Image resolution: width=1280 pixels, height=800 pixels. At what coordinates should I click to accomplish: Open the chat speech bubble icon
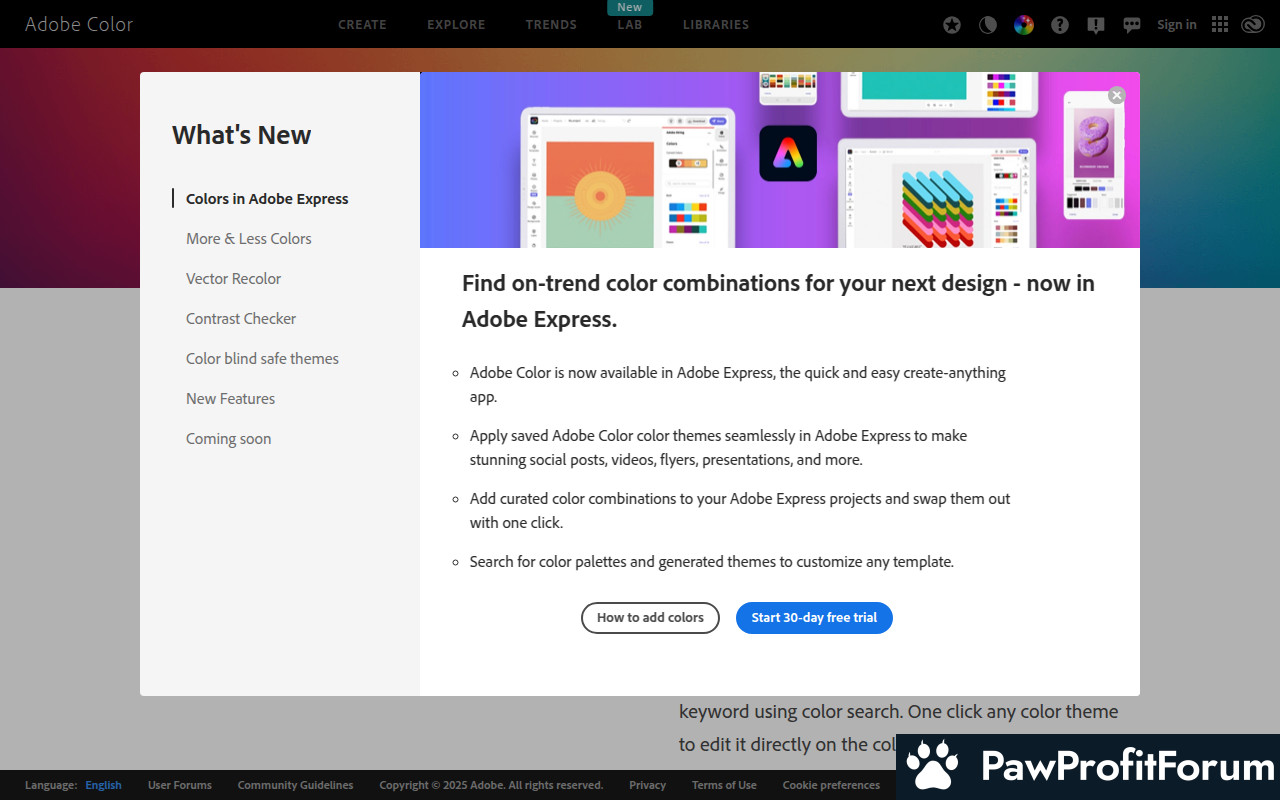[x=1132, y=25]
